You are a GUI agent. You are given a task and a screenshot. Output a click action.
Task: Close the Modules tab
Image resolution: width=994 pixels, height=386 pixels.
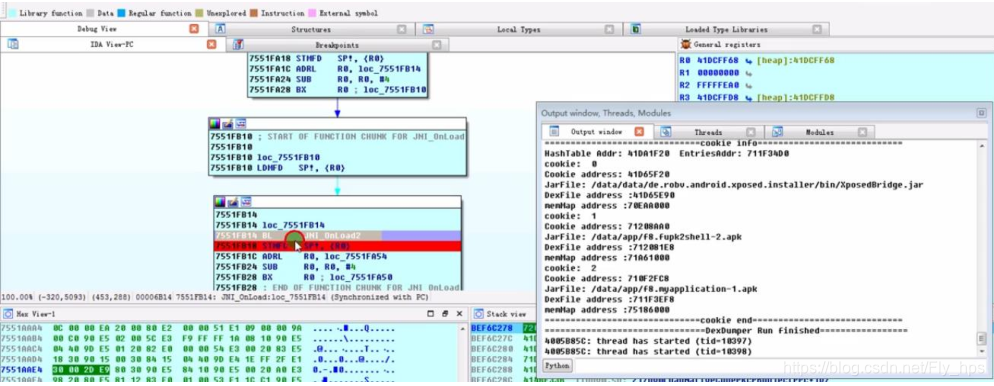click(x=862, y=132)
